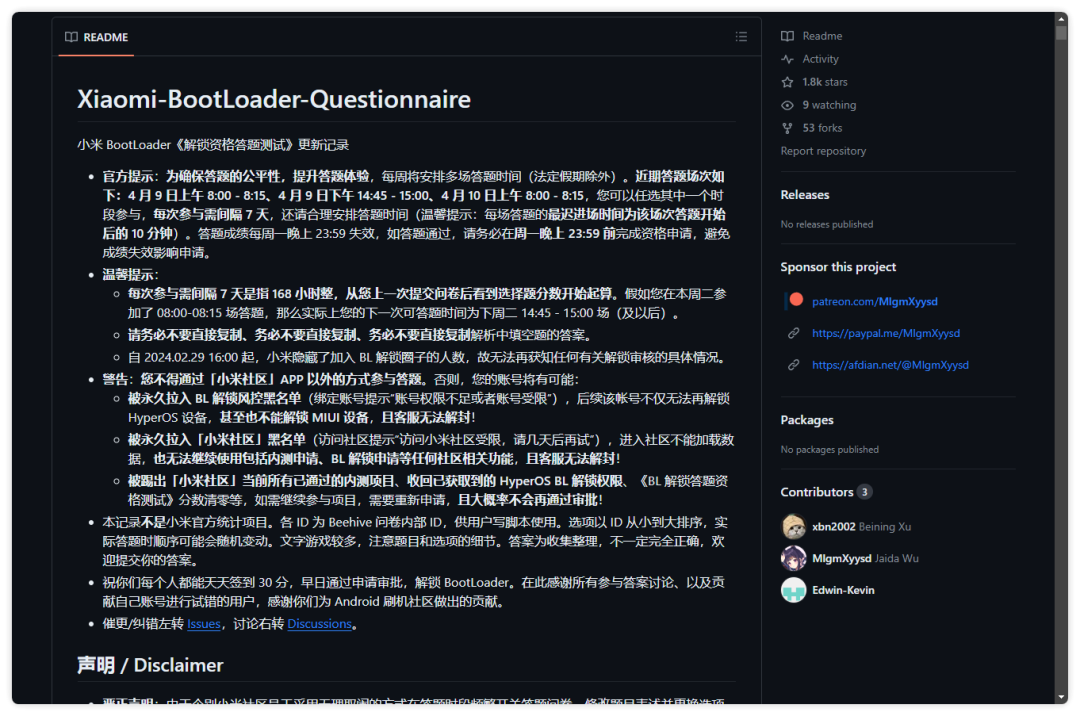Open the Readme sidebar link
1080x716 pixels.
tap(822, 36)
